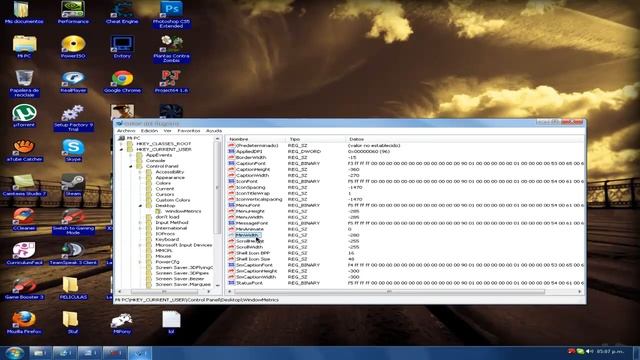Expand the AppEvents key arrow
This screenshot has height=360, width=640.
coord(131,155)
